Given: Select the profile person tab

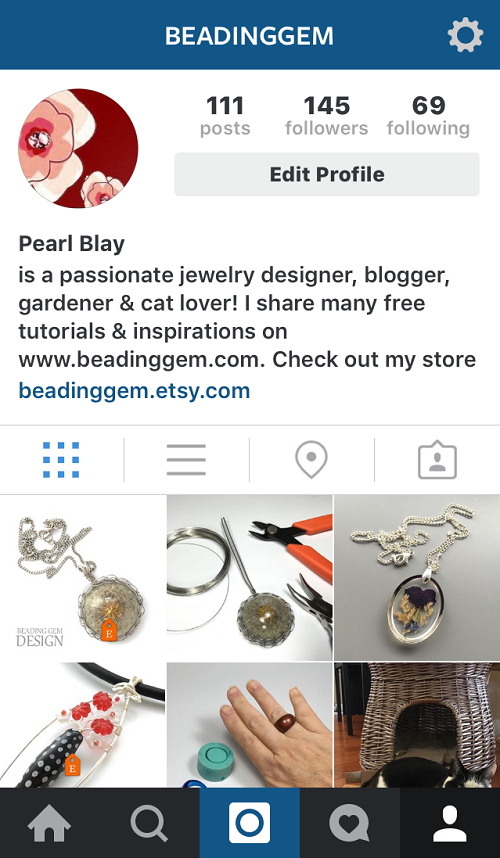Looking at the screenshot, I should pyautogui.click(x=450, y=823).
